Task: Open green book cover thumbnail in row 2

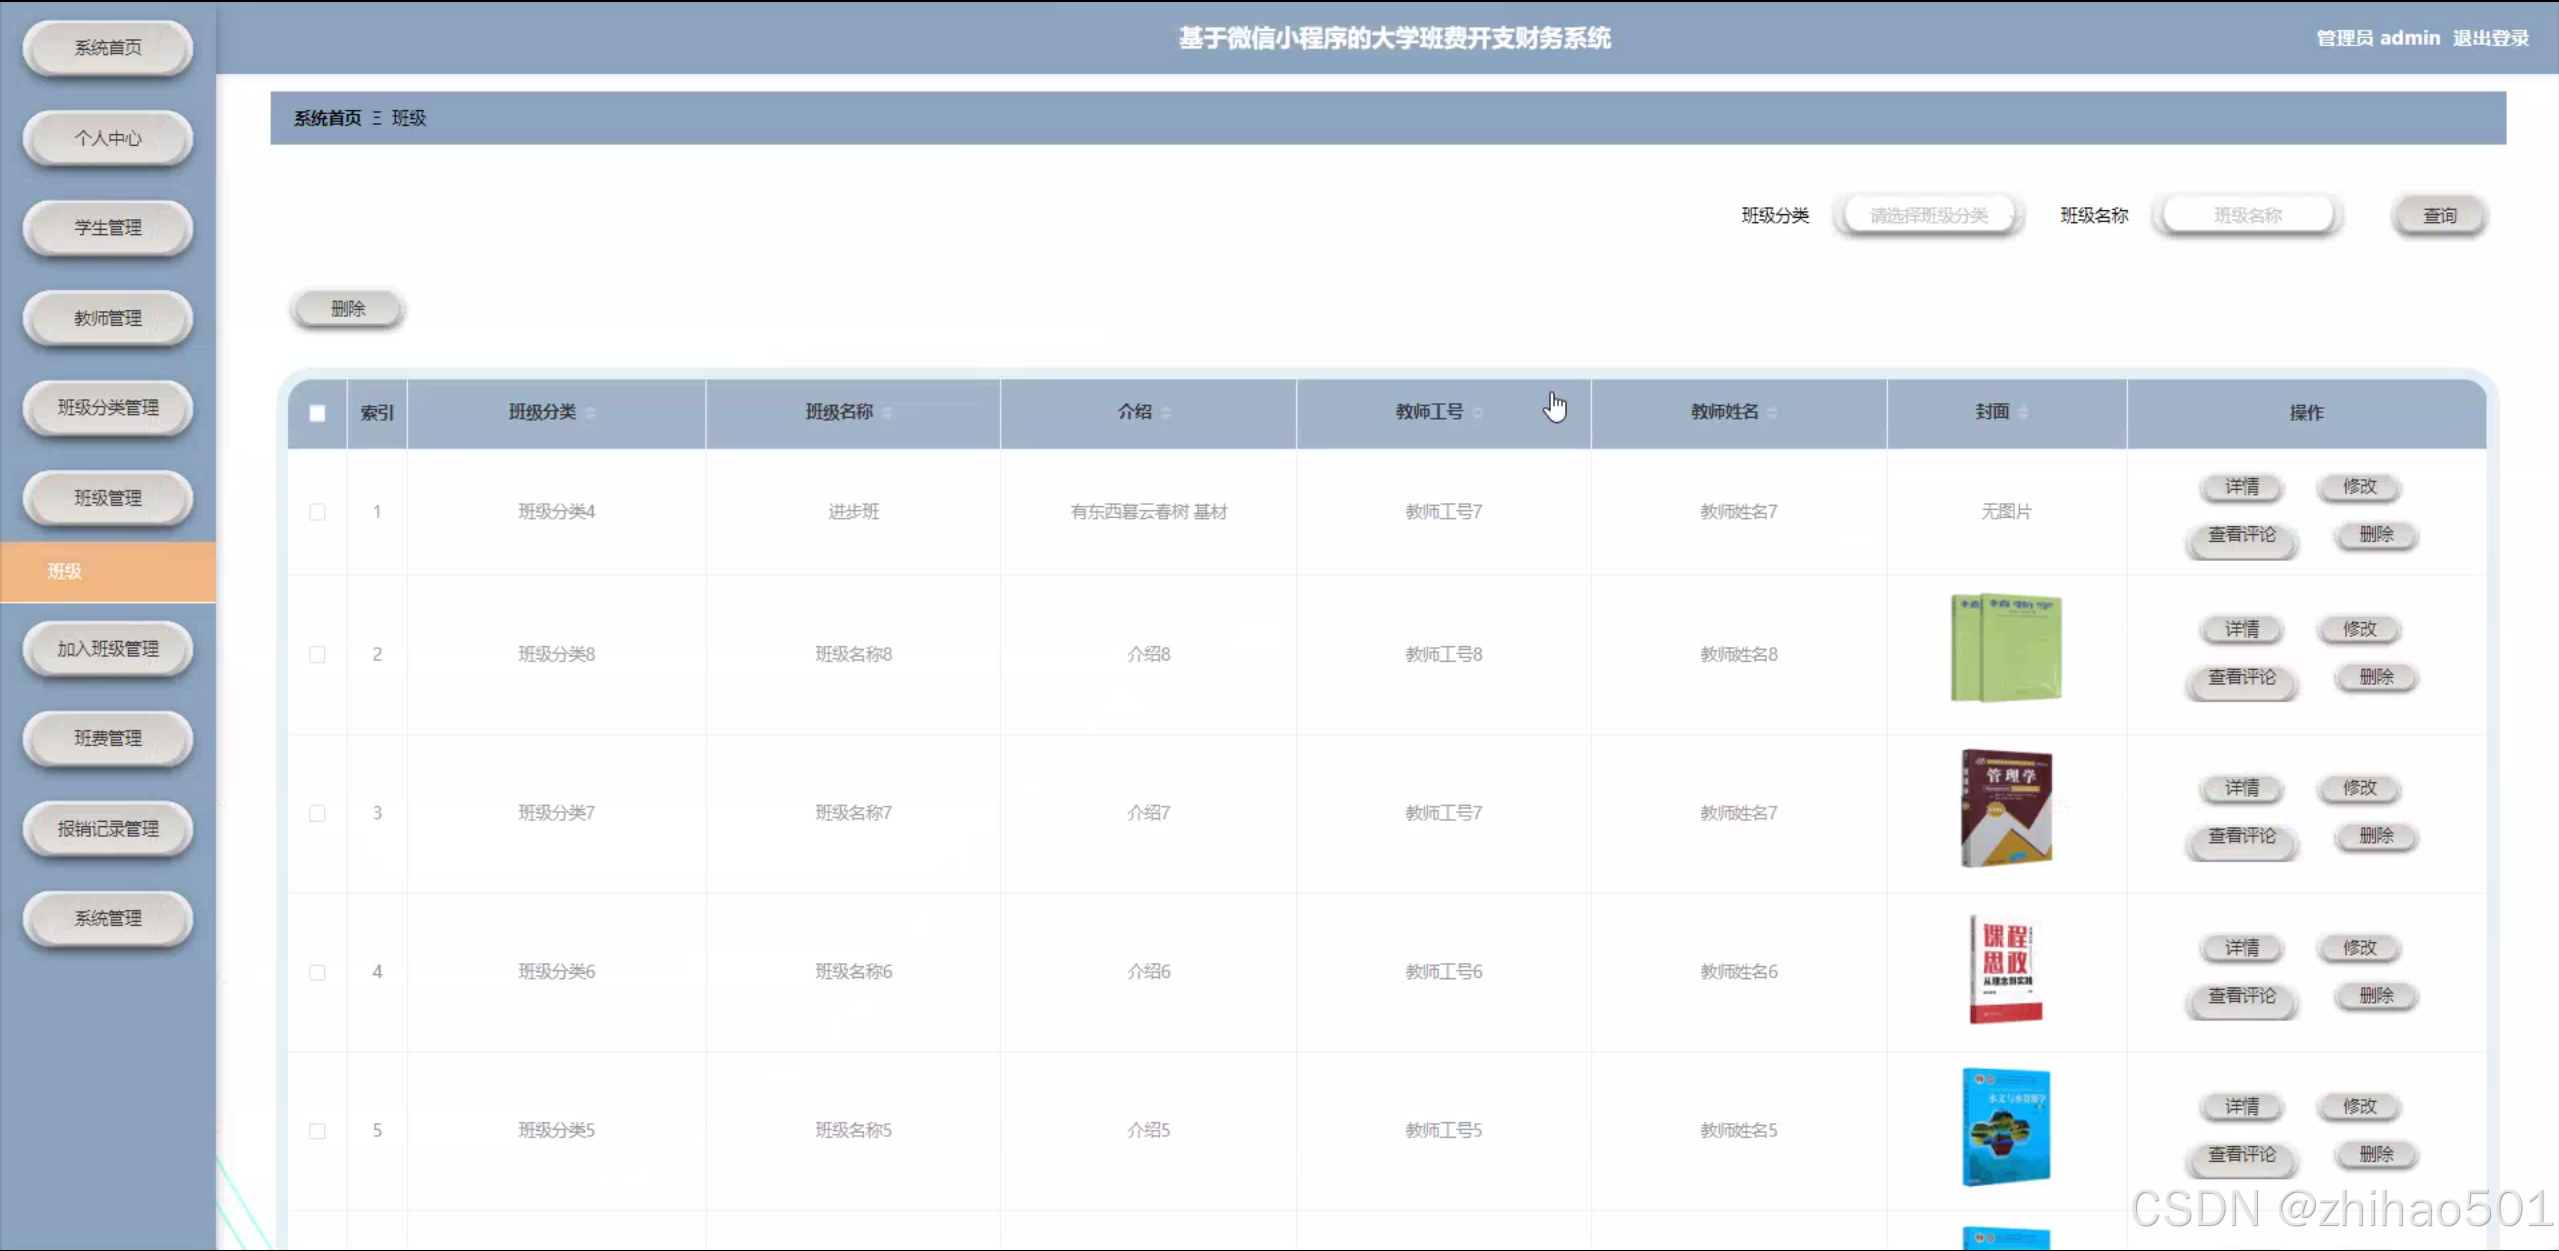Action: pos(2005,648)
